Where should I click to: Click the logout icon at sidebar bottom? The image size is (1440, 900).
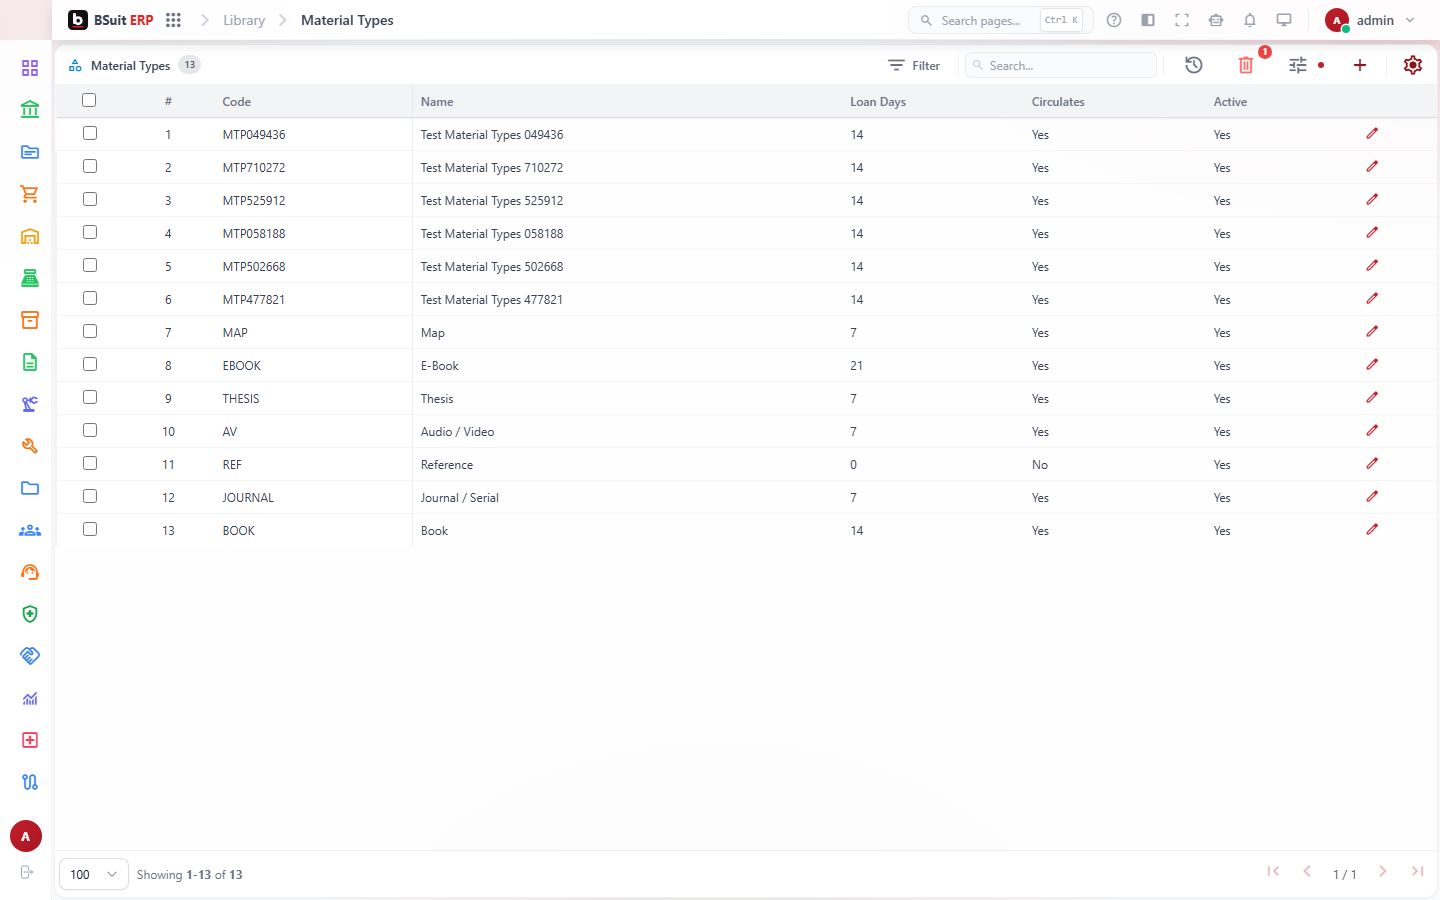click(x=27, y=872)
